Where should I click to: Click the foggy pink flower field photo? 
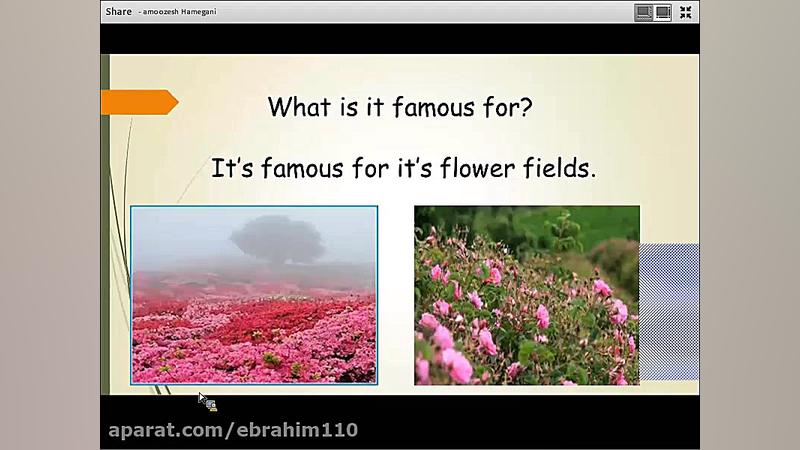pyautogui.click(x=254, y=295)
